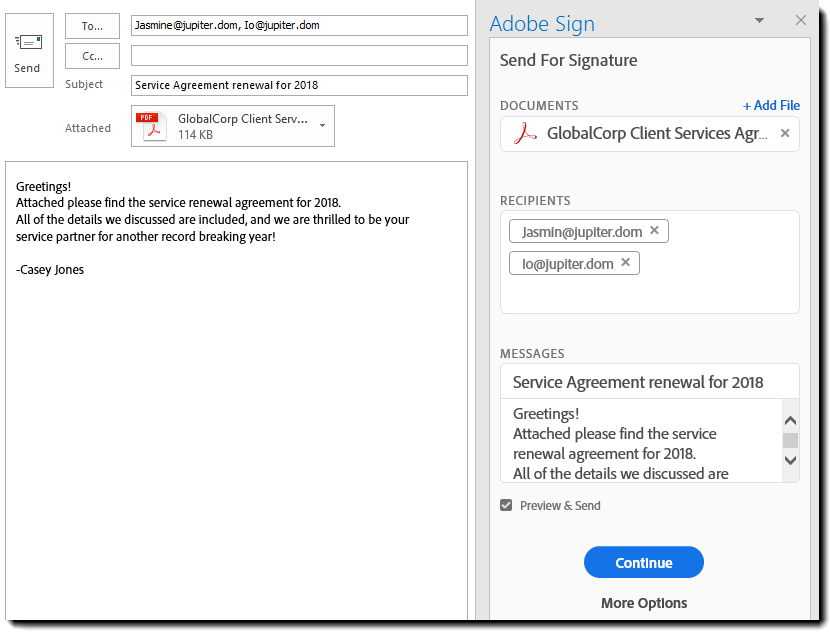Open the attachment dropdown arrow
This screenshot has width=830, height=634.
322,125
